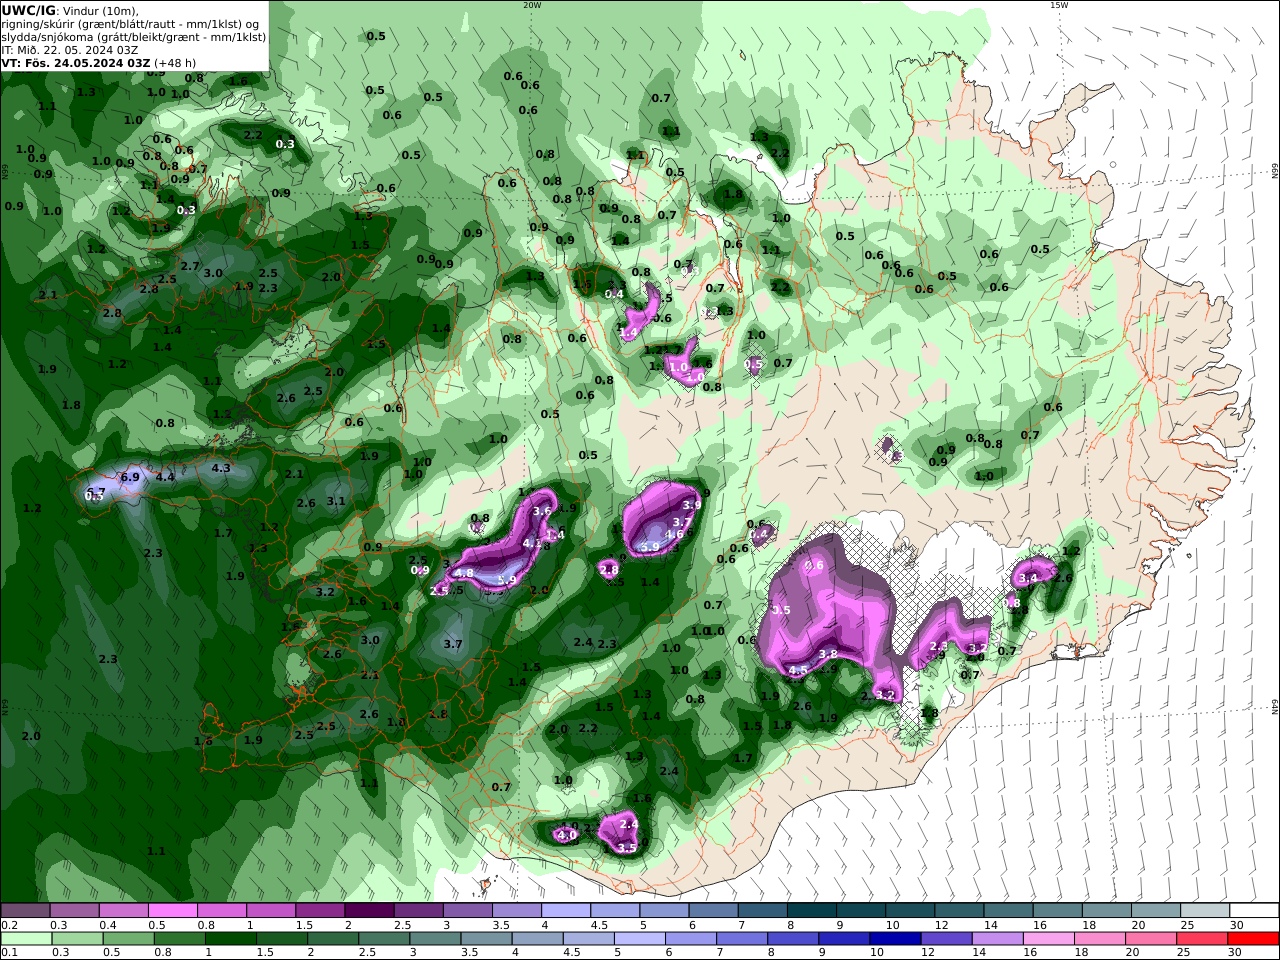Click the violet 12 mm rain legend swatch
This screenshot has height=960, width=1280.
tap(945, 939)
